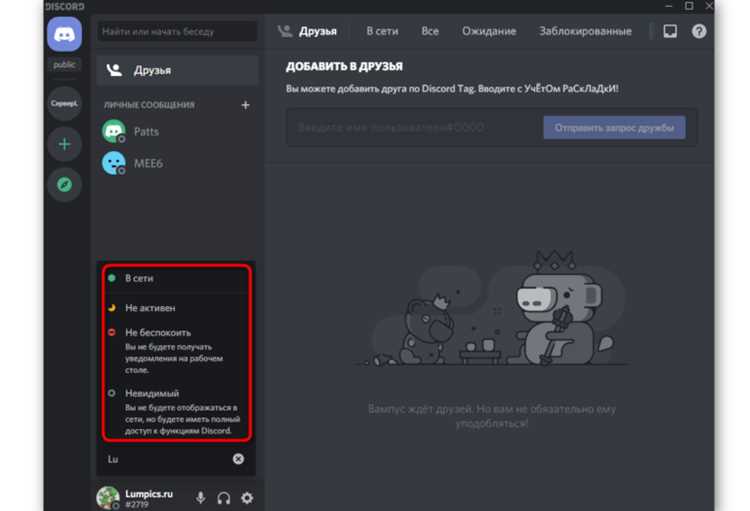The width and height of the screenshot is (750, 511).
Task: Click Отправить запрос дружбы button
Action: [x=614, y=128]
